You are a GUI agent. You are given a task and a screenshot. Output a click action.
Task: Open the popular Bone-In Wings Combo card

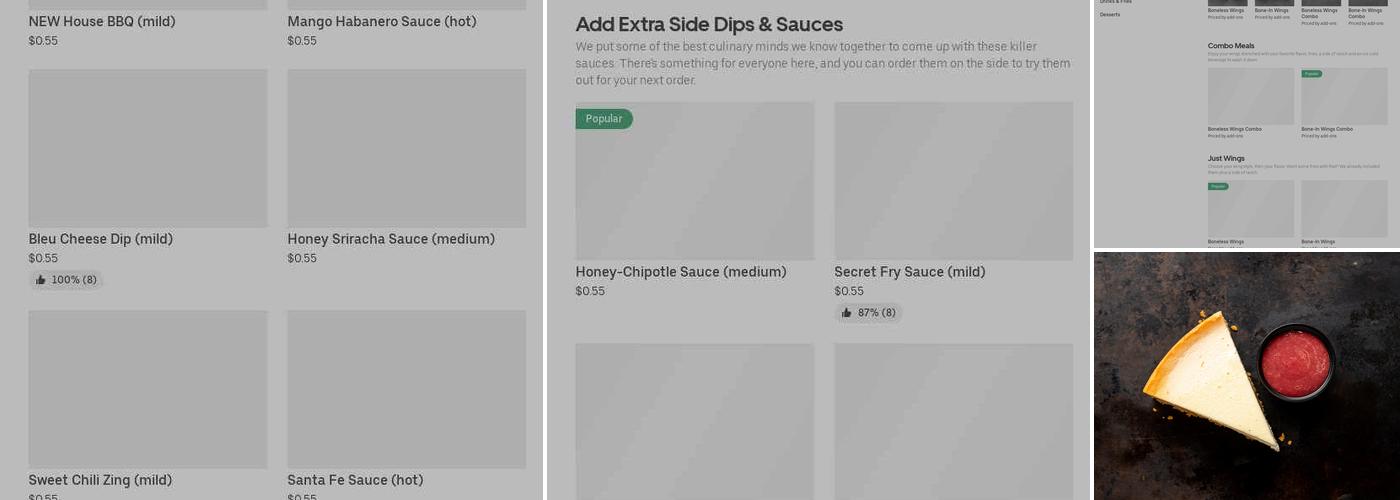[1344, 97]
